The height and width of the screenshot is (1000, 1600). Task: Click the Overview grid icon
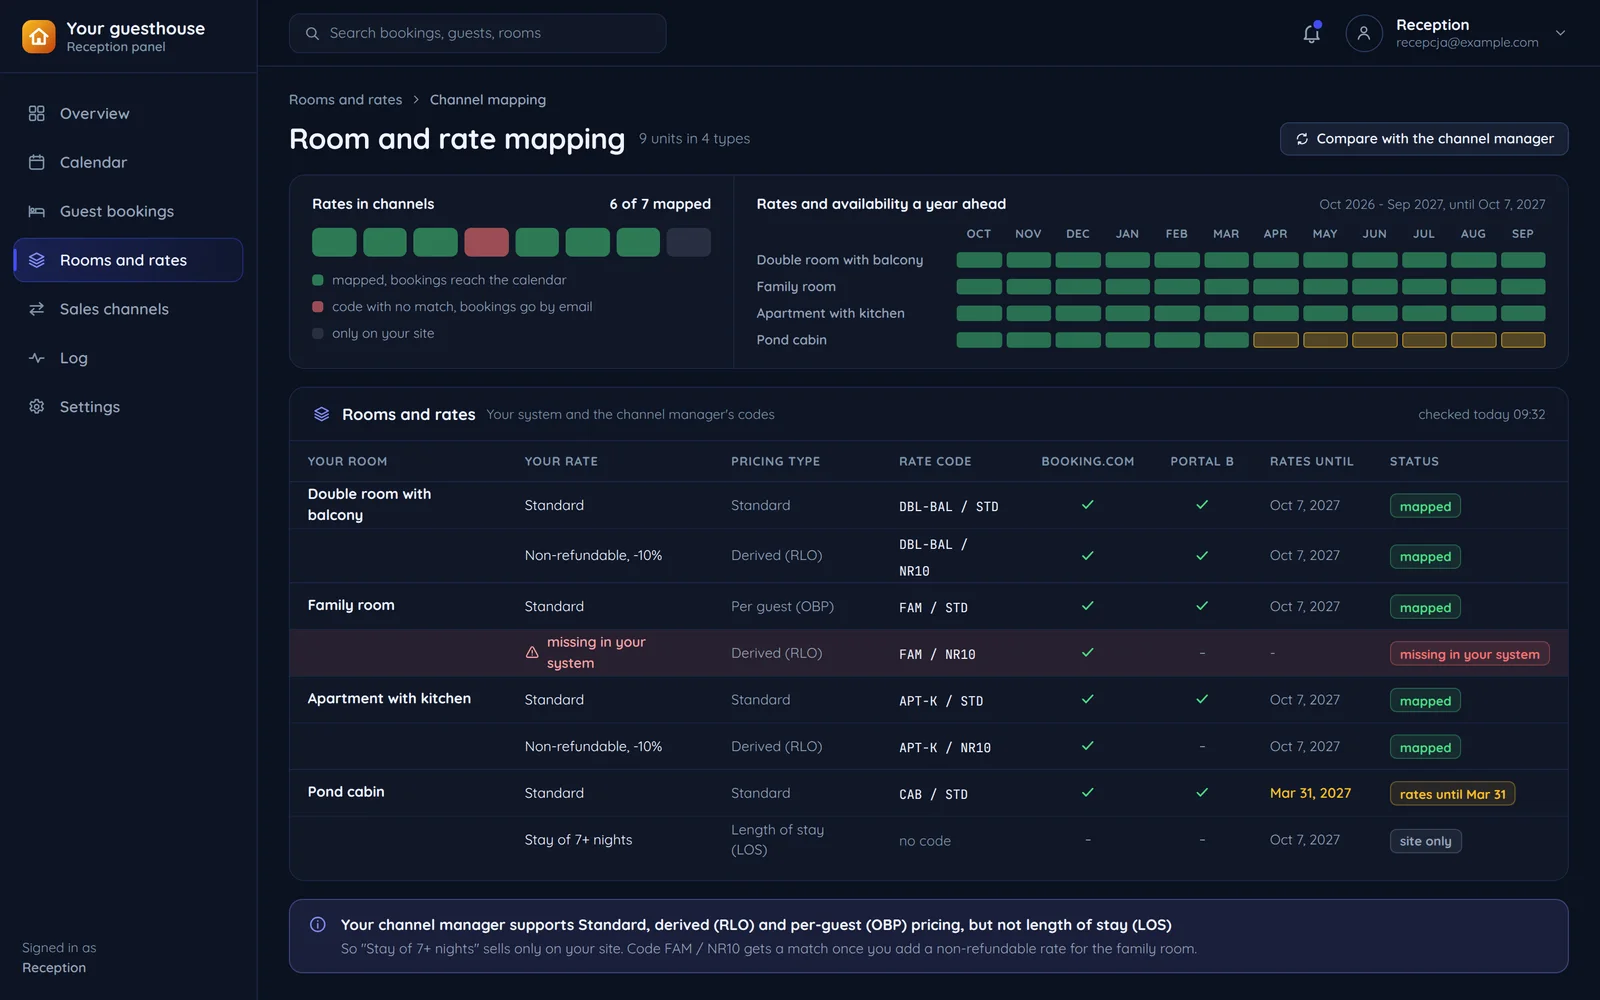37,113
